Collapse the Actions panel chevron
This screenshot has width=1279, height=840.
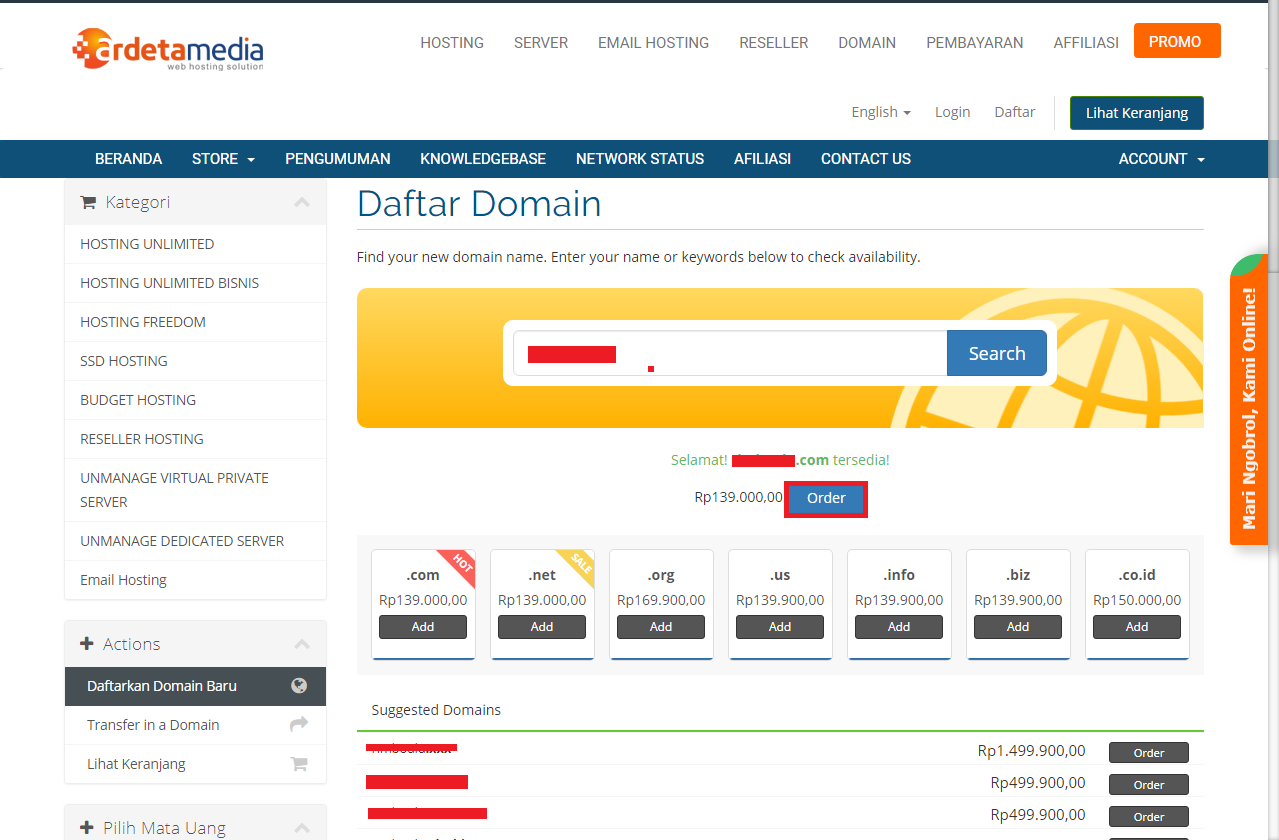click(x=302, y=644)
